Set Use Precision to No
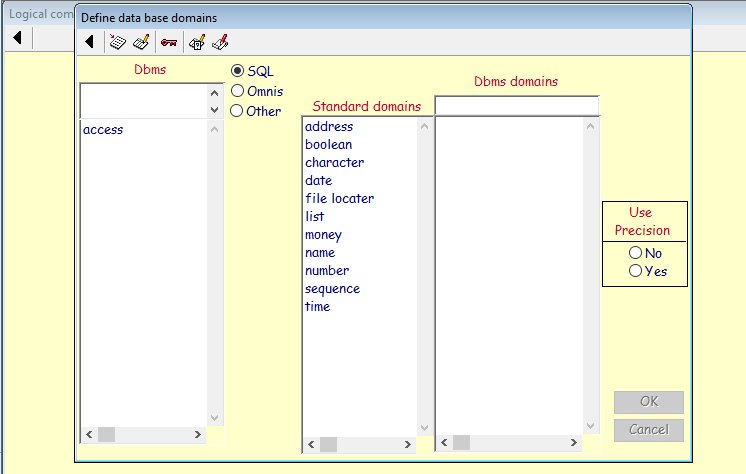Screen dimensions: 746x474 635,253
